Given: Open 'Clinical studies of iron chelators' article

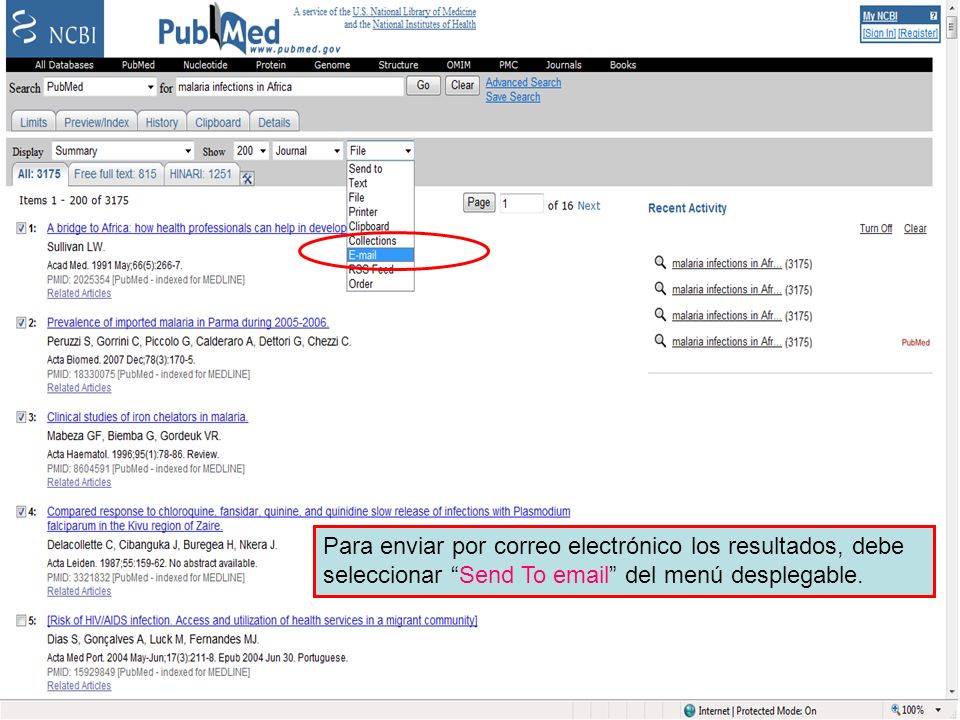Looking at the screenshot, I should pyautogui.click(x=148, y=417).
